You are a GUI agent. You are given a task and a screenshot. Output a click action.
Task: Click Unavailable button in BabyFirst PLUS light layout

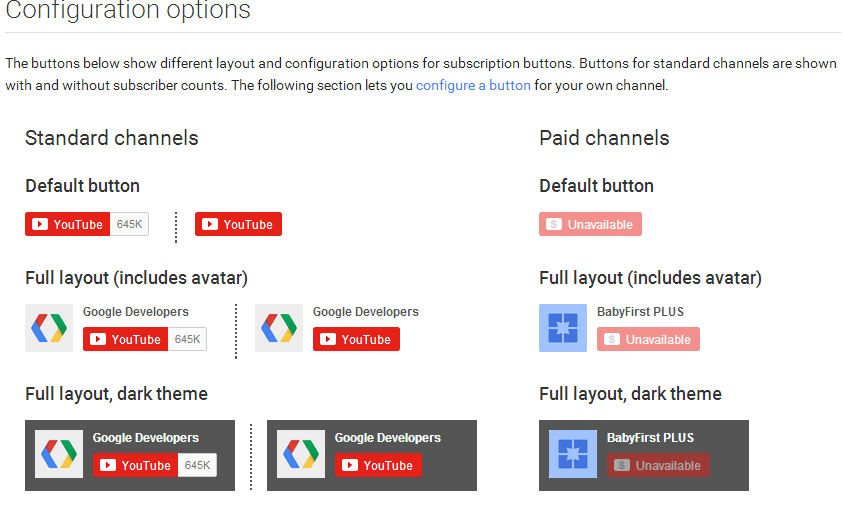pos(648,339)
